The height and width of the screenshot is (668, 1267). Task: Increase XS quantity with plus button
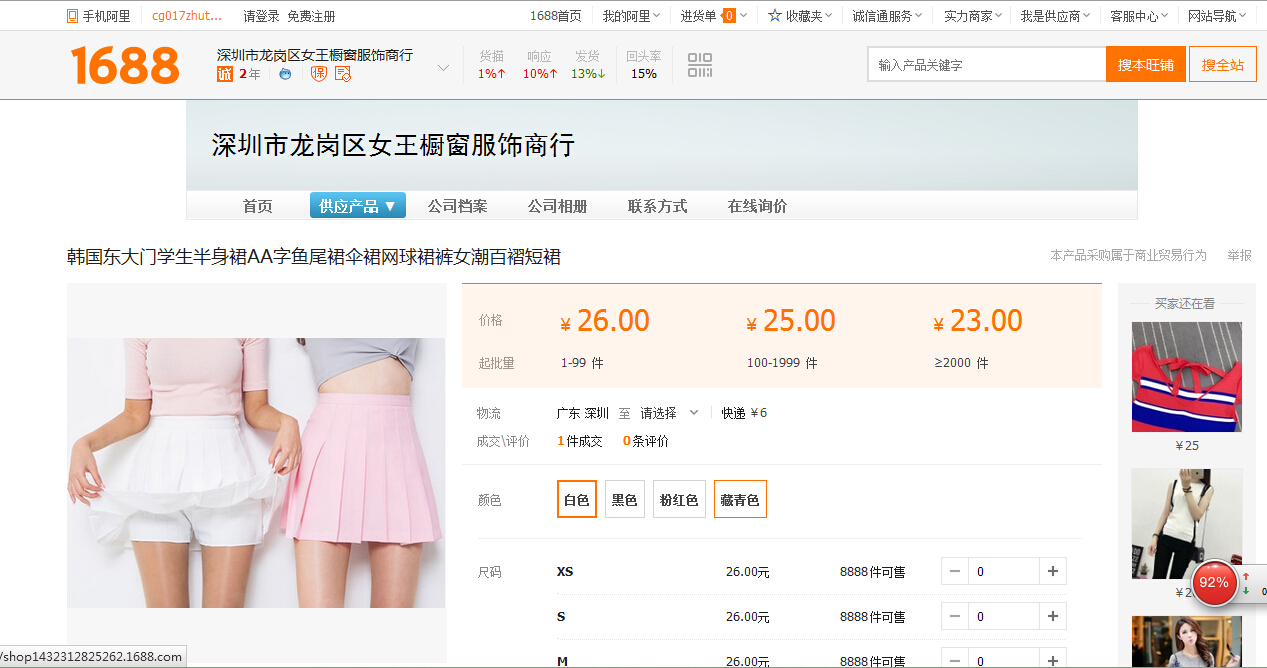1052,572
